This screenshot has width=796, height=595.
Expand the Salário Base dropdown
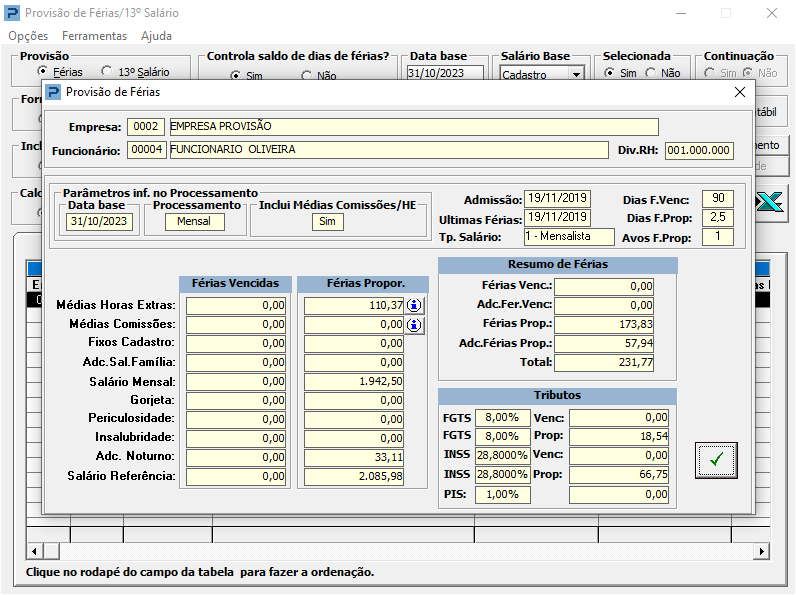point(575,74)
